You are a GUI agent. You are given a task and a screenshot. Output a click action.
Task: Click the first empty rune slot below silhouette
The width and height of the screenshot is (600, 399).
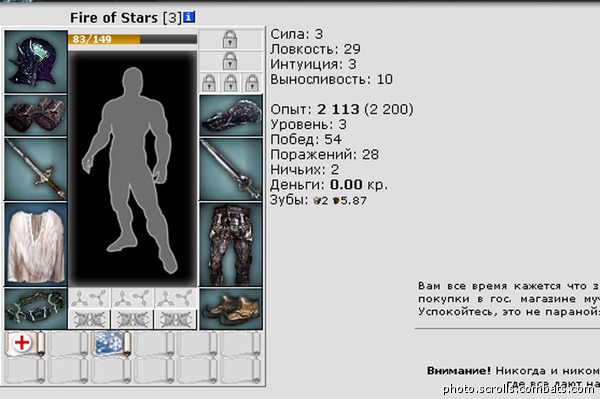point(90,298)
